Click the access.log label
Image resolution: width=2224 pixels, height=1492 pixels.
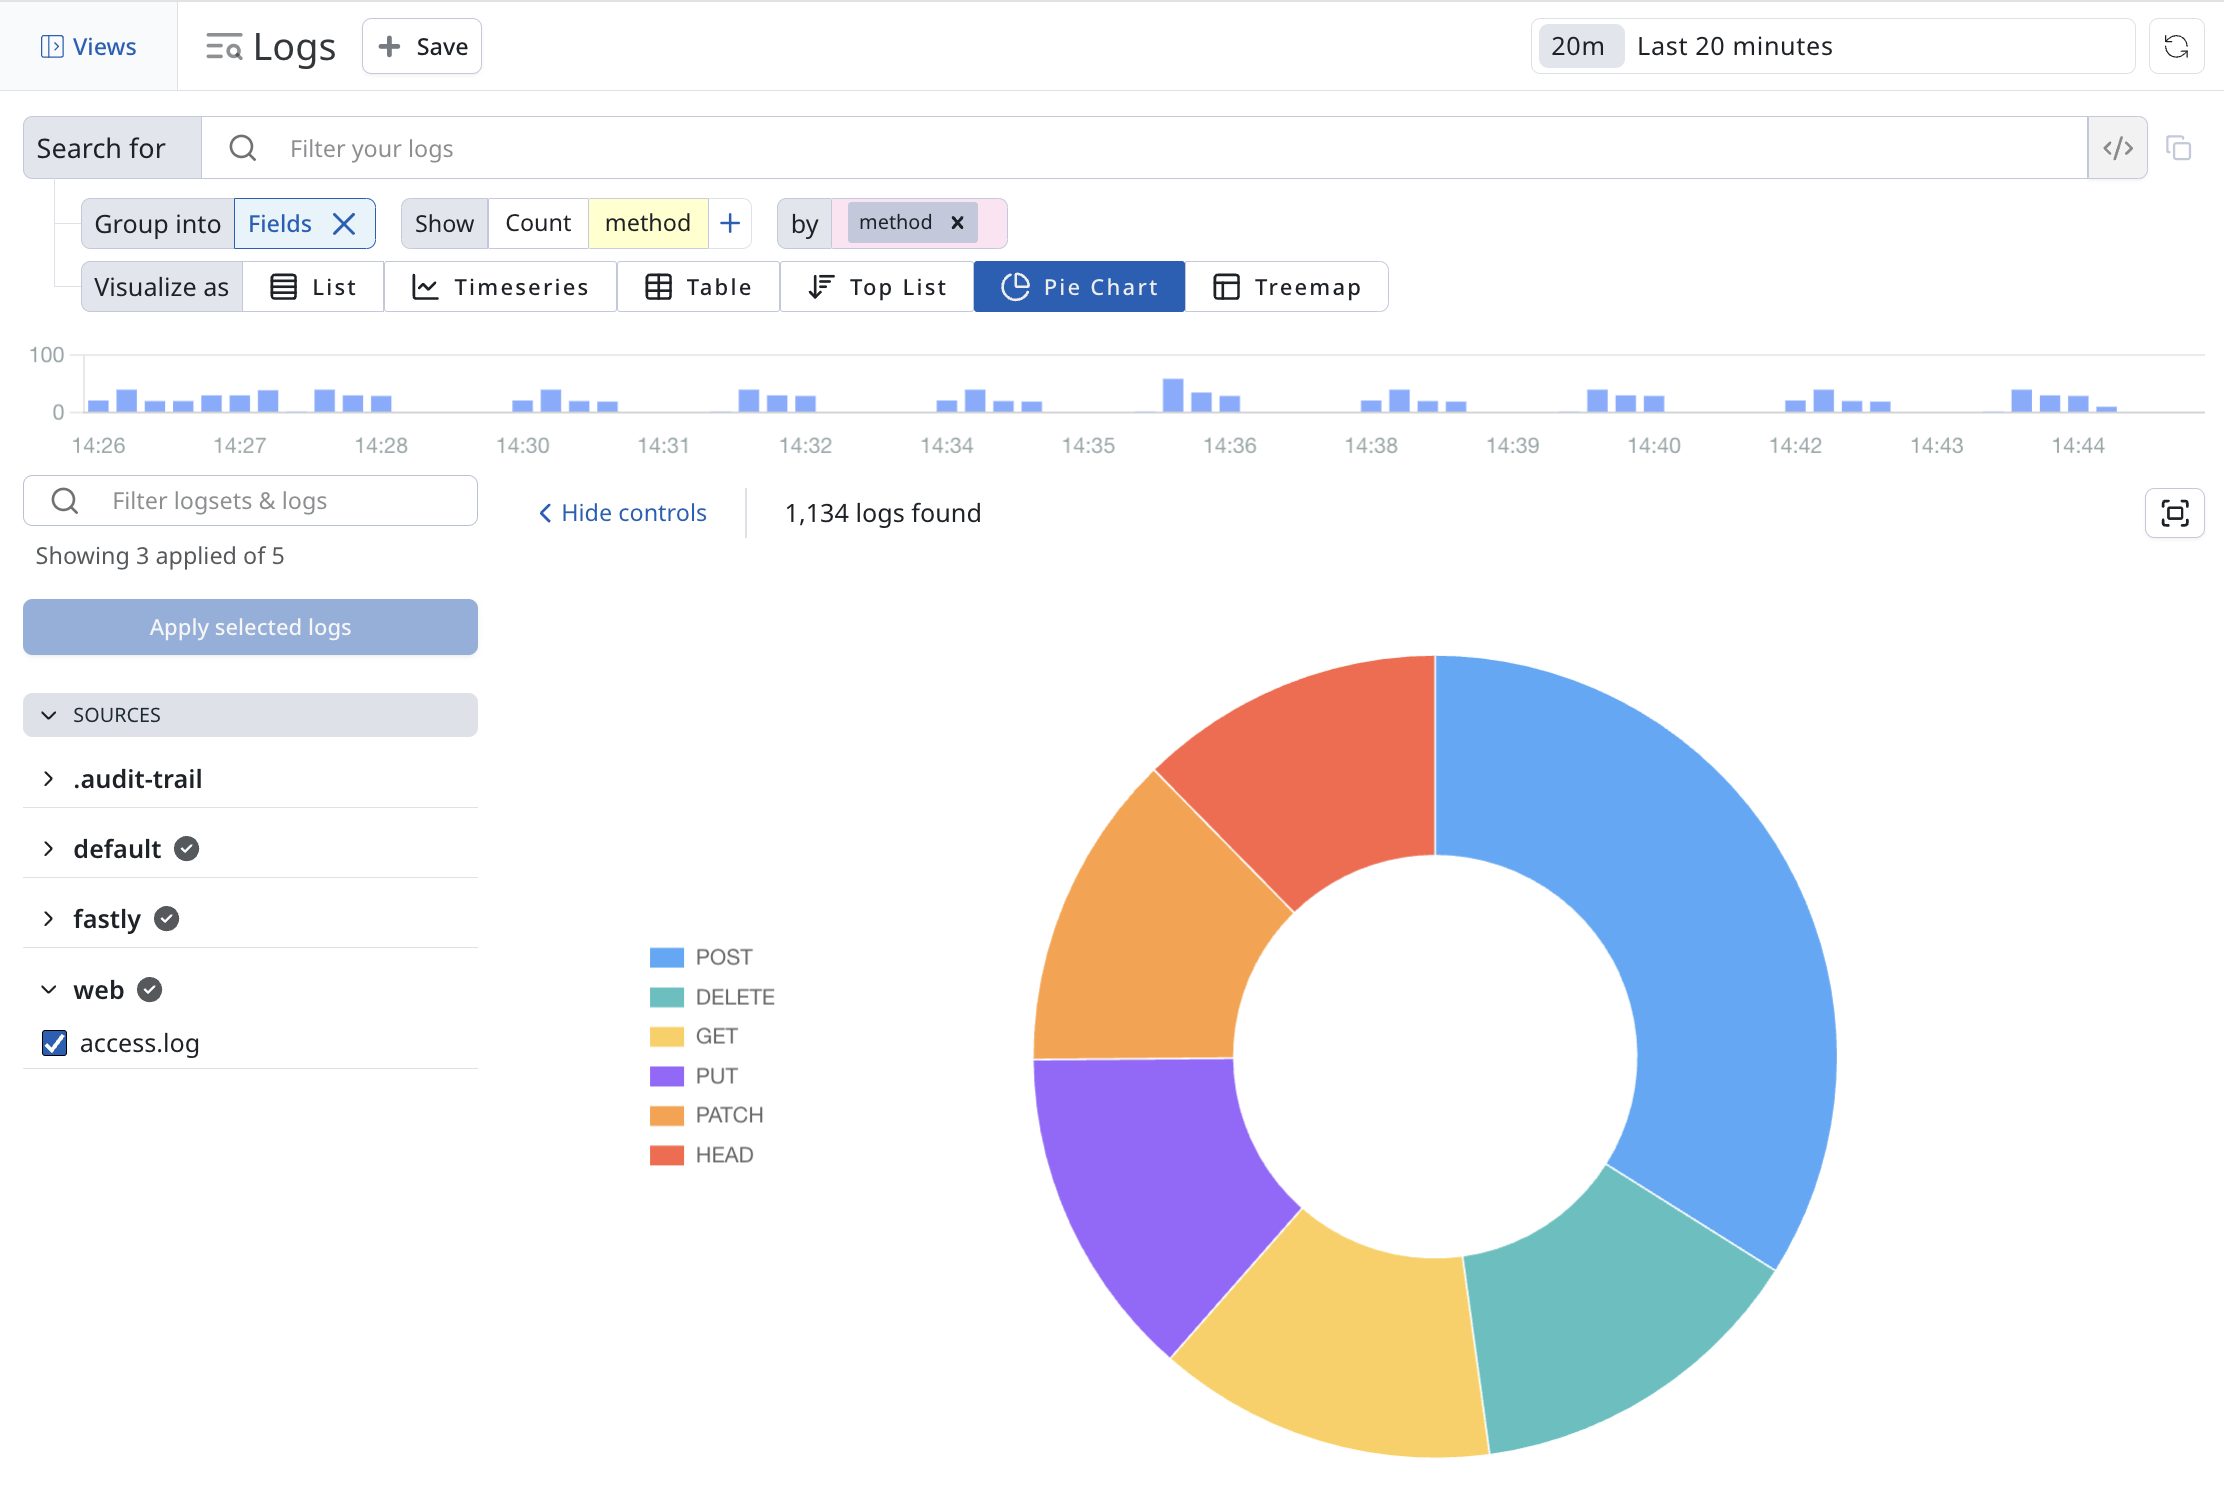click(x=139, y=1043)
